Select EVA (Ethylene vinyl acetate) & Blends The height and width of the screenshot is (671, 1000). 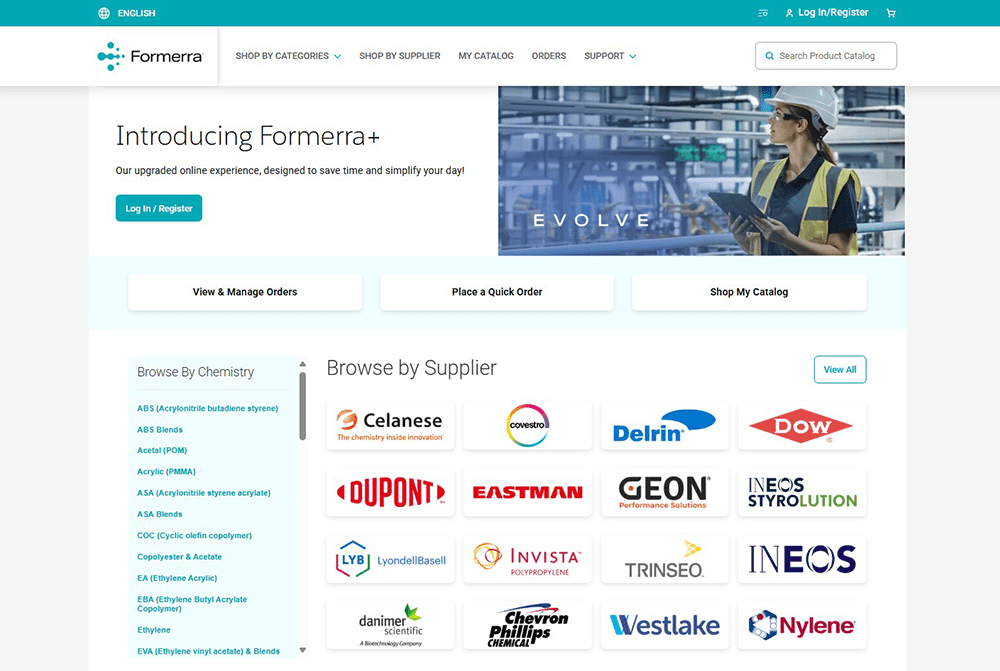coord(208,651)
